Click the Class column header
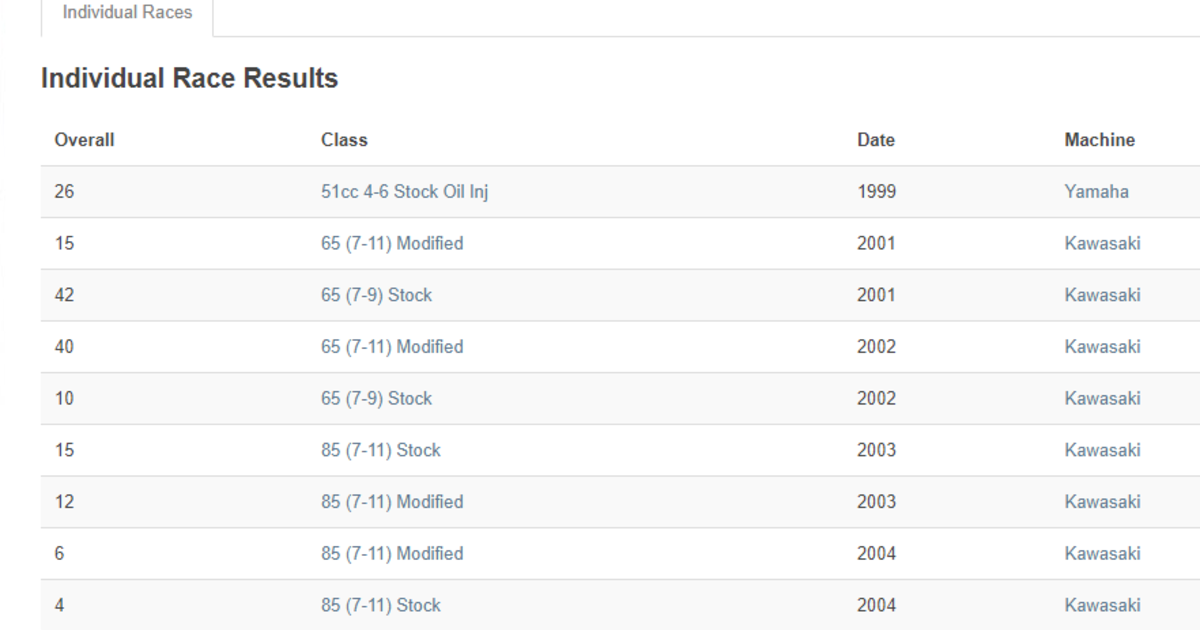1200x630 pixels. (x=344, y=141)
